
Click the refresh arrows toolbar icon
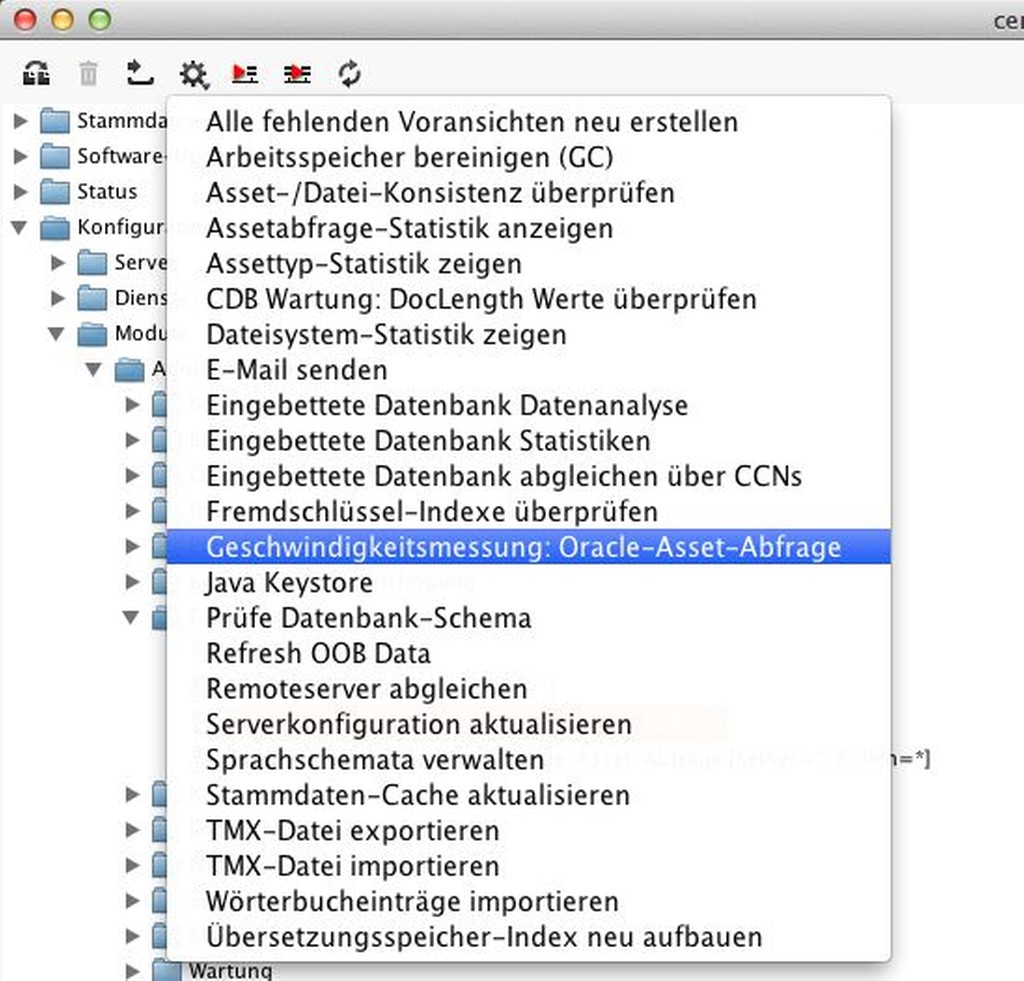click(x=349, y=73)
